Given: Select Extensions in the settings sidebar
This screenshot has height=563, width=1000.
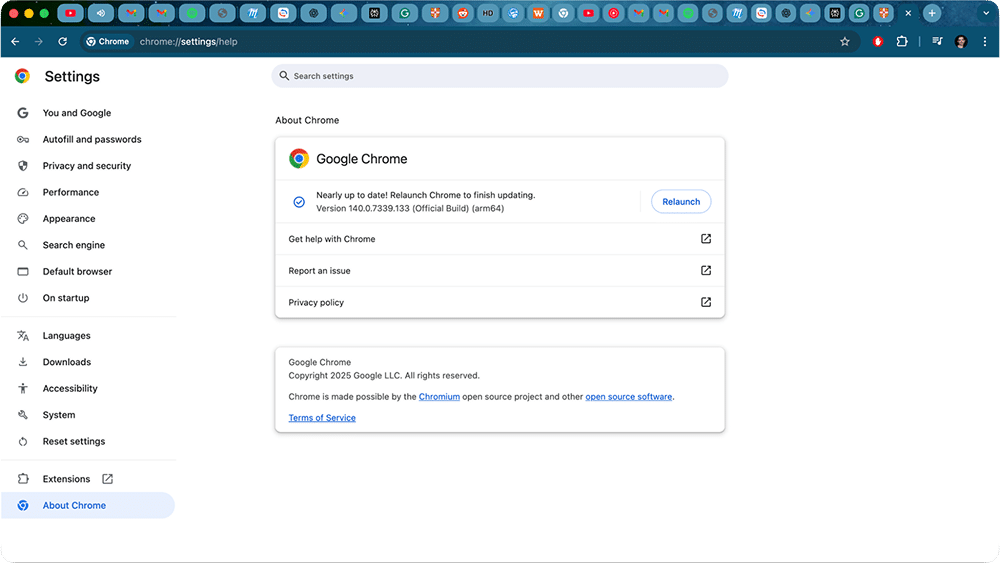Looking at the screenshot, I should 66,479.
